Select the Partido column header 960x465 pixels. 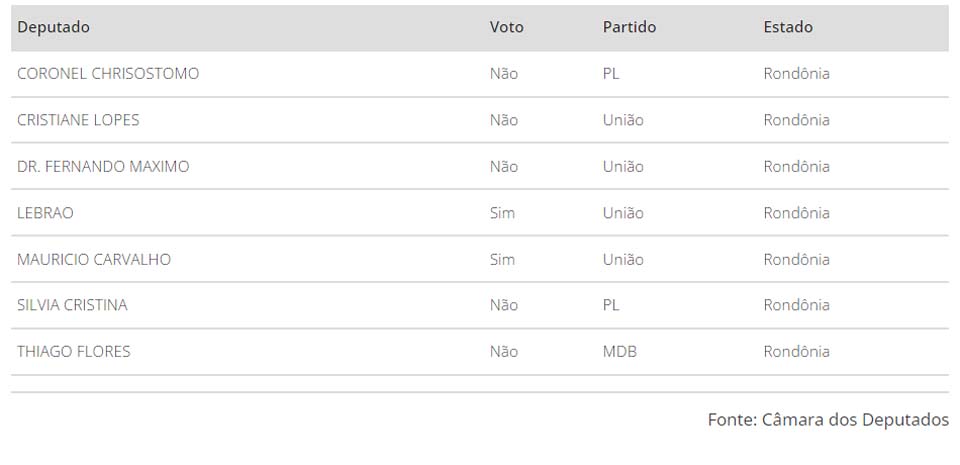tap(629, 28)
